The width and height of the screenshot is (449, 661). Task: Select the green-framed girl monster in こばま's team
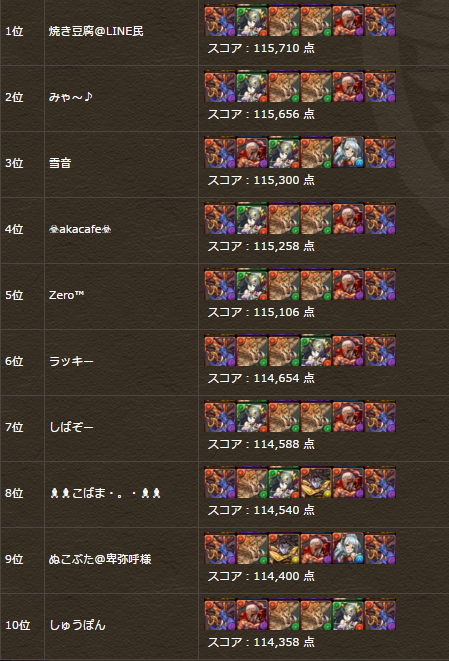pos(284,482)
